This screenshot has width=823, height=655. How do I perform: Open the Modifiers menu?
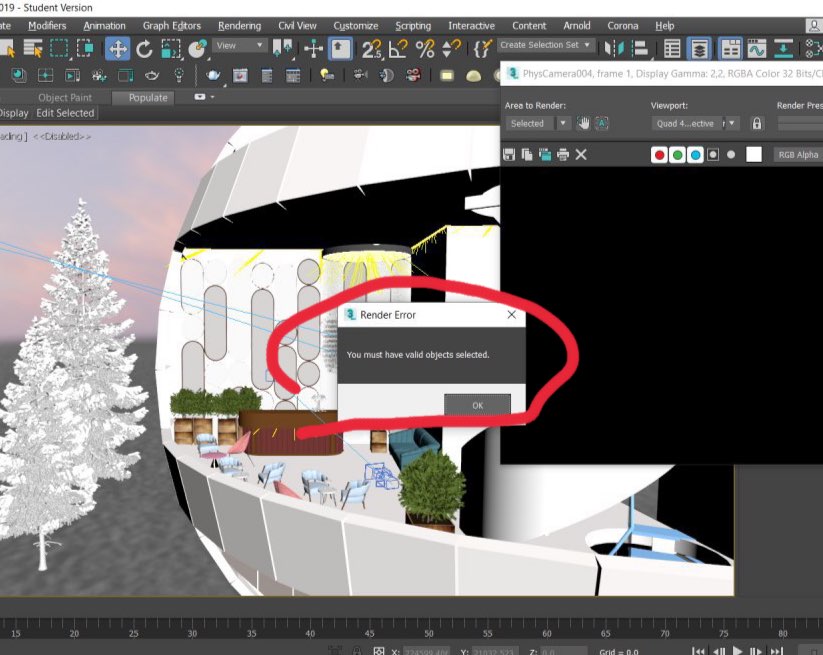tap(47, 26)
